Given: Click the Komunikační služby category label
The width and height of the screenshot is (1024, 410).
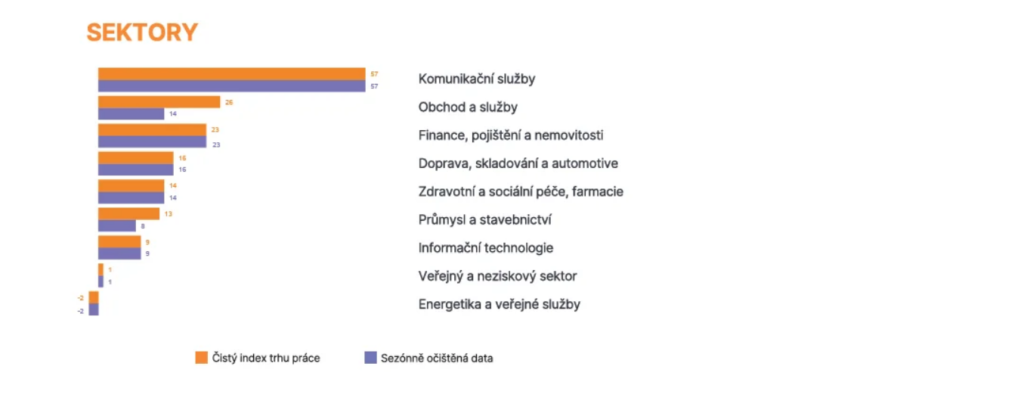Looking at the screenshot, I should pyautogui.click(x=477, y=79).
